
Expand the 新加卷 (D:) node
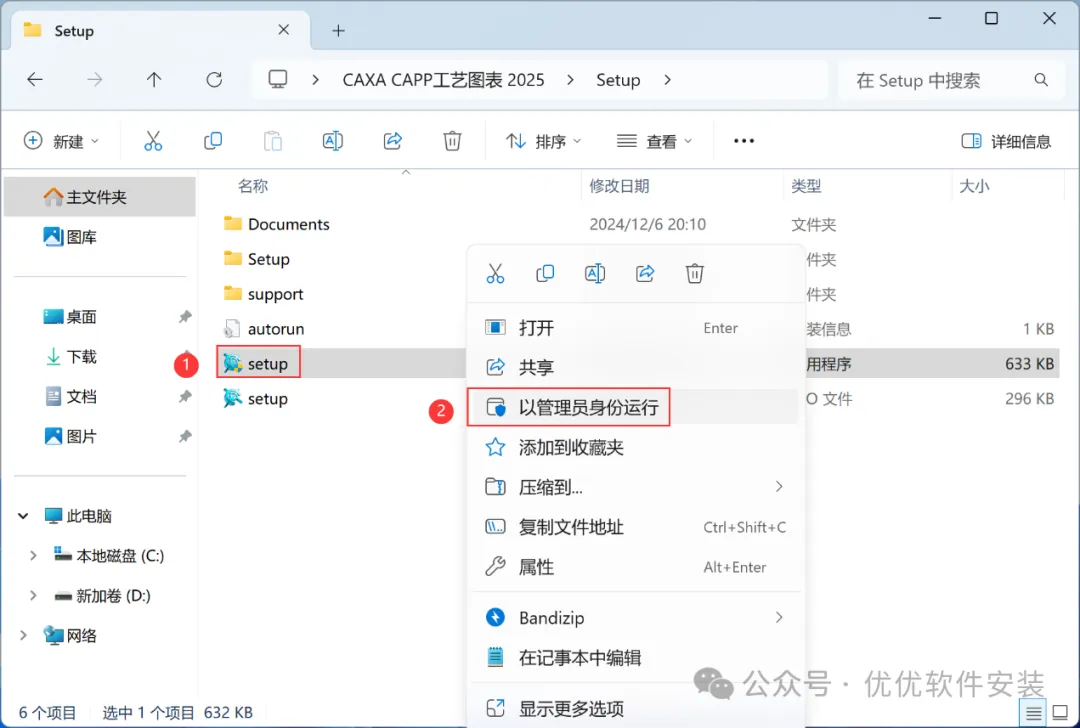[33, 595]
